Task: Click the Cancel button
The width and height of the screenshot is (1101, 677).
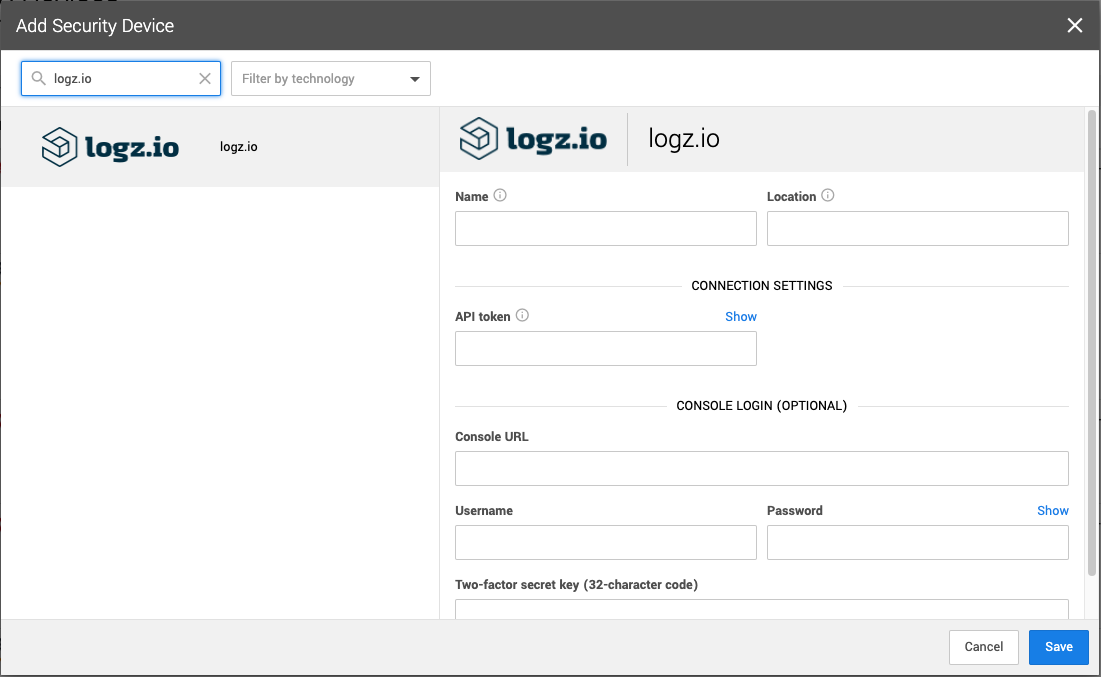Action: tap(983, 647)
